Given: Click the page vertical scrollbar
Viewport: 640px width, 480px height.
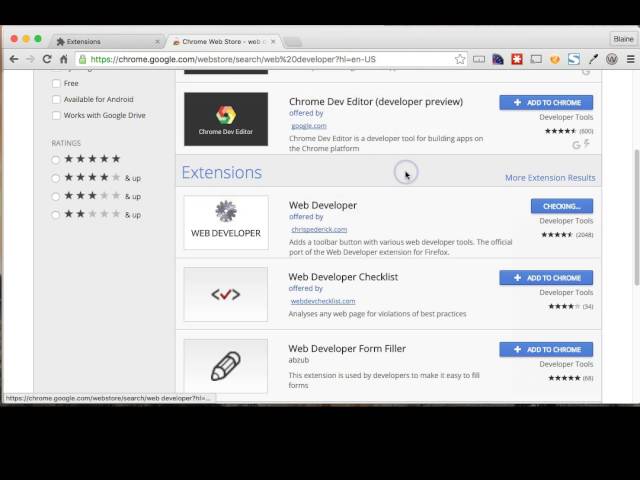Looking at the screenshot, I should 637,218.
